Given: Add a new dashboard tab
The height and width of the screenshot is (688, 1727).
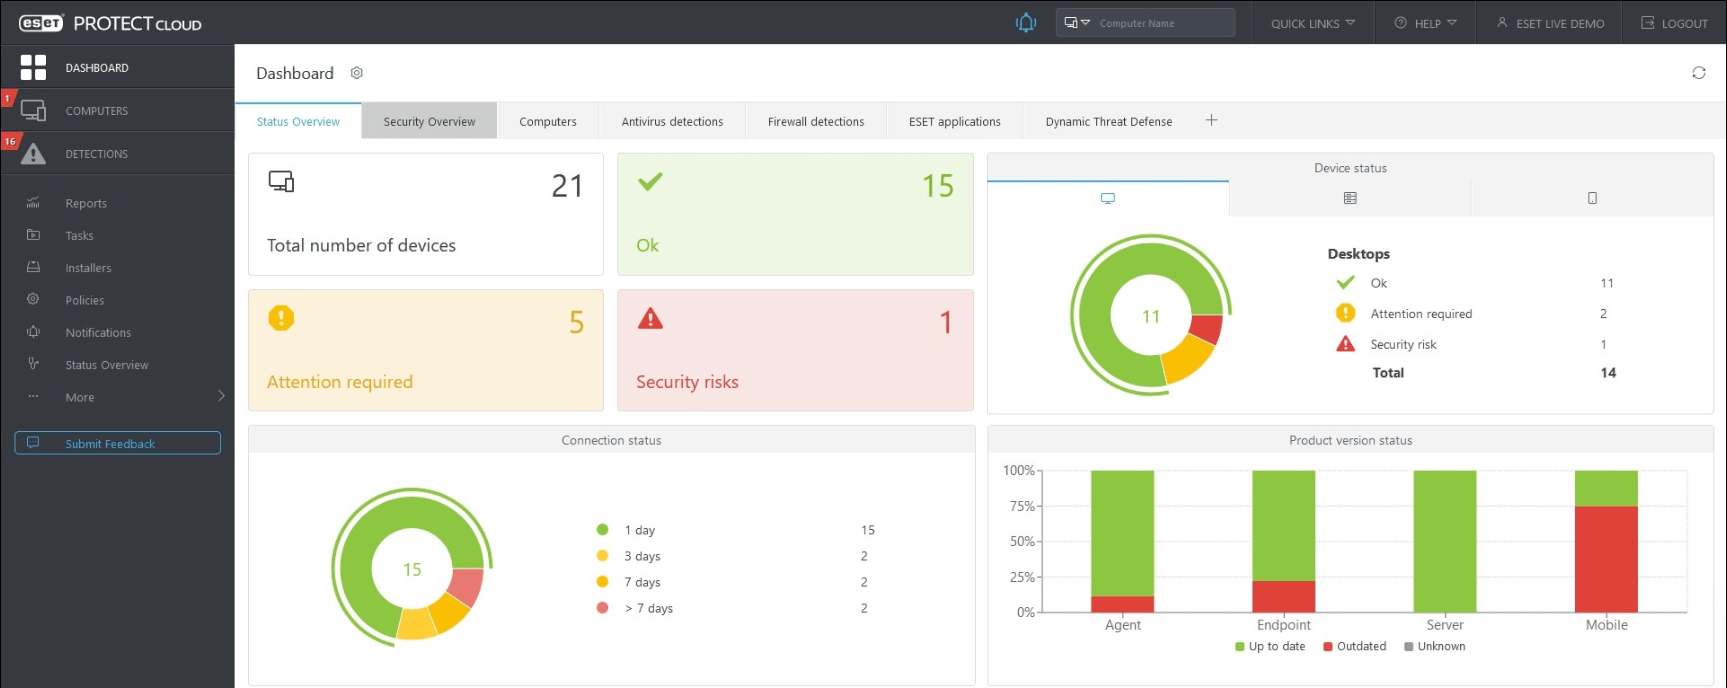Looking at the screenshot, I should coord(1211,120).
